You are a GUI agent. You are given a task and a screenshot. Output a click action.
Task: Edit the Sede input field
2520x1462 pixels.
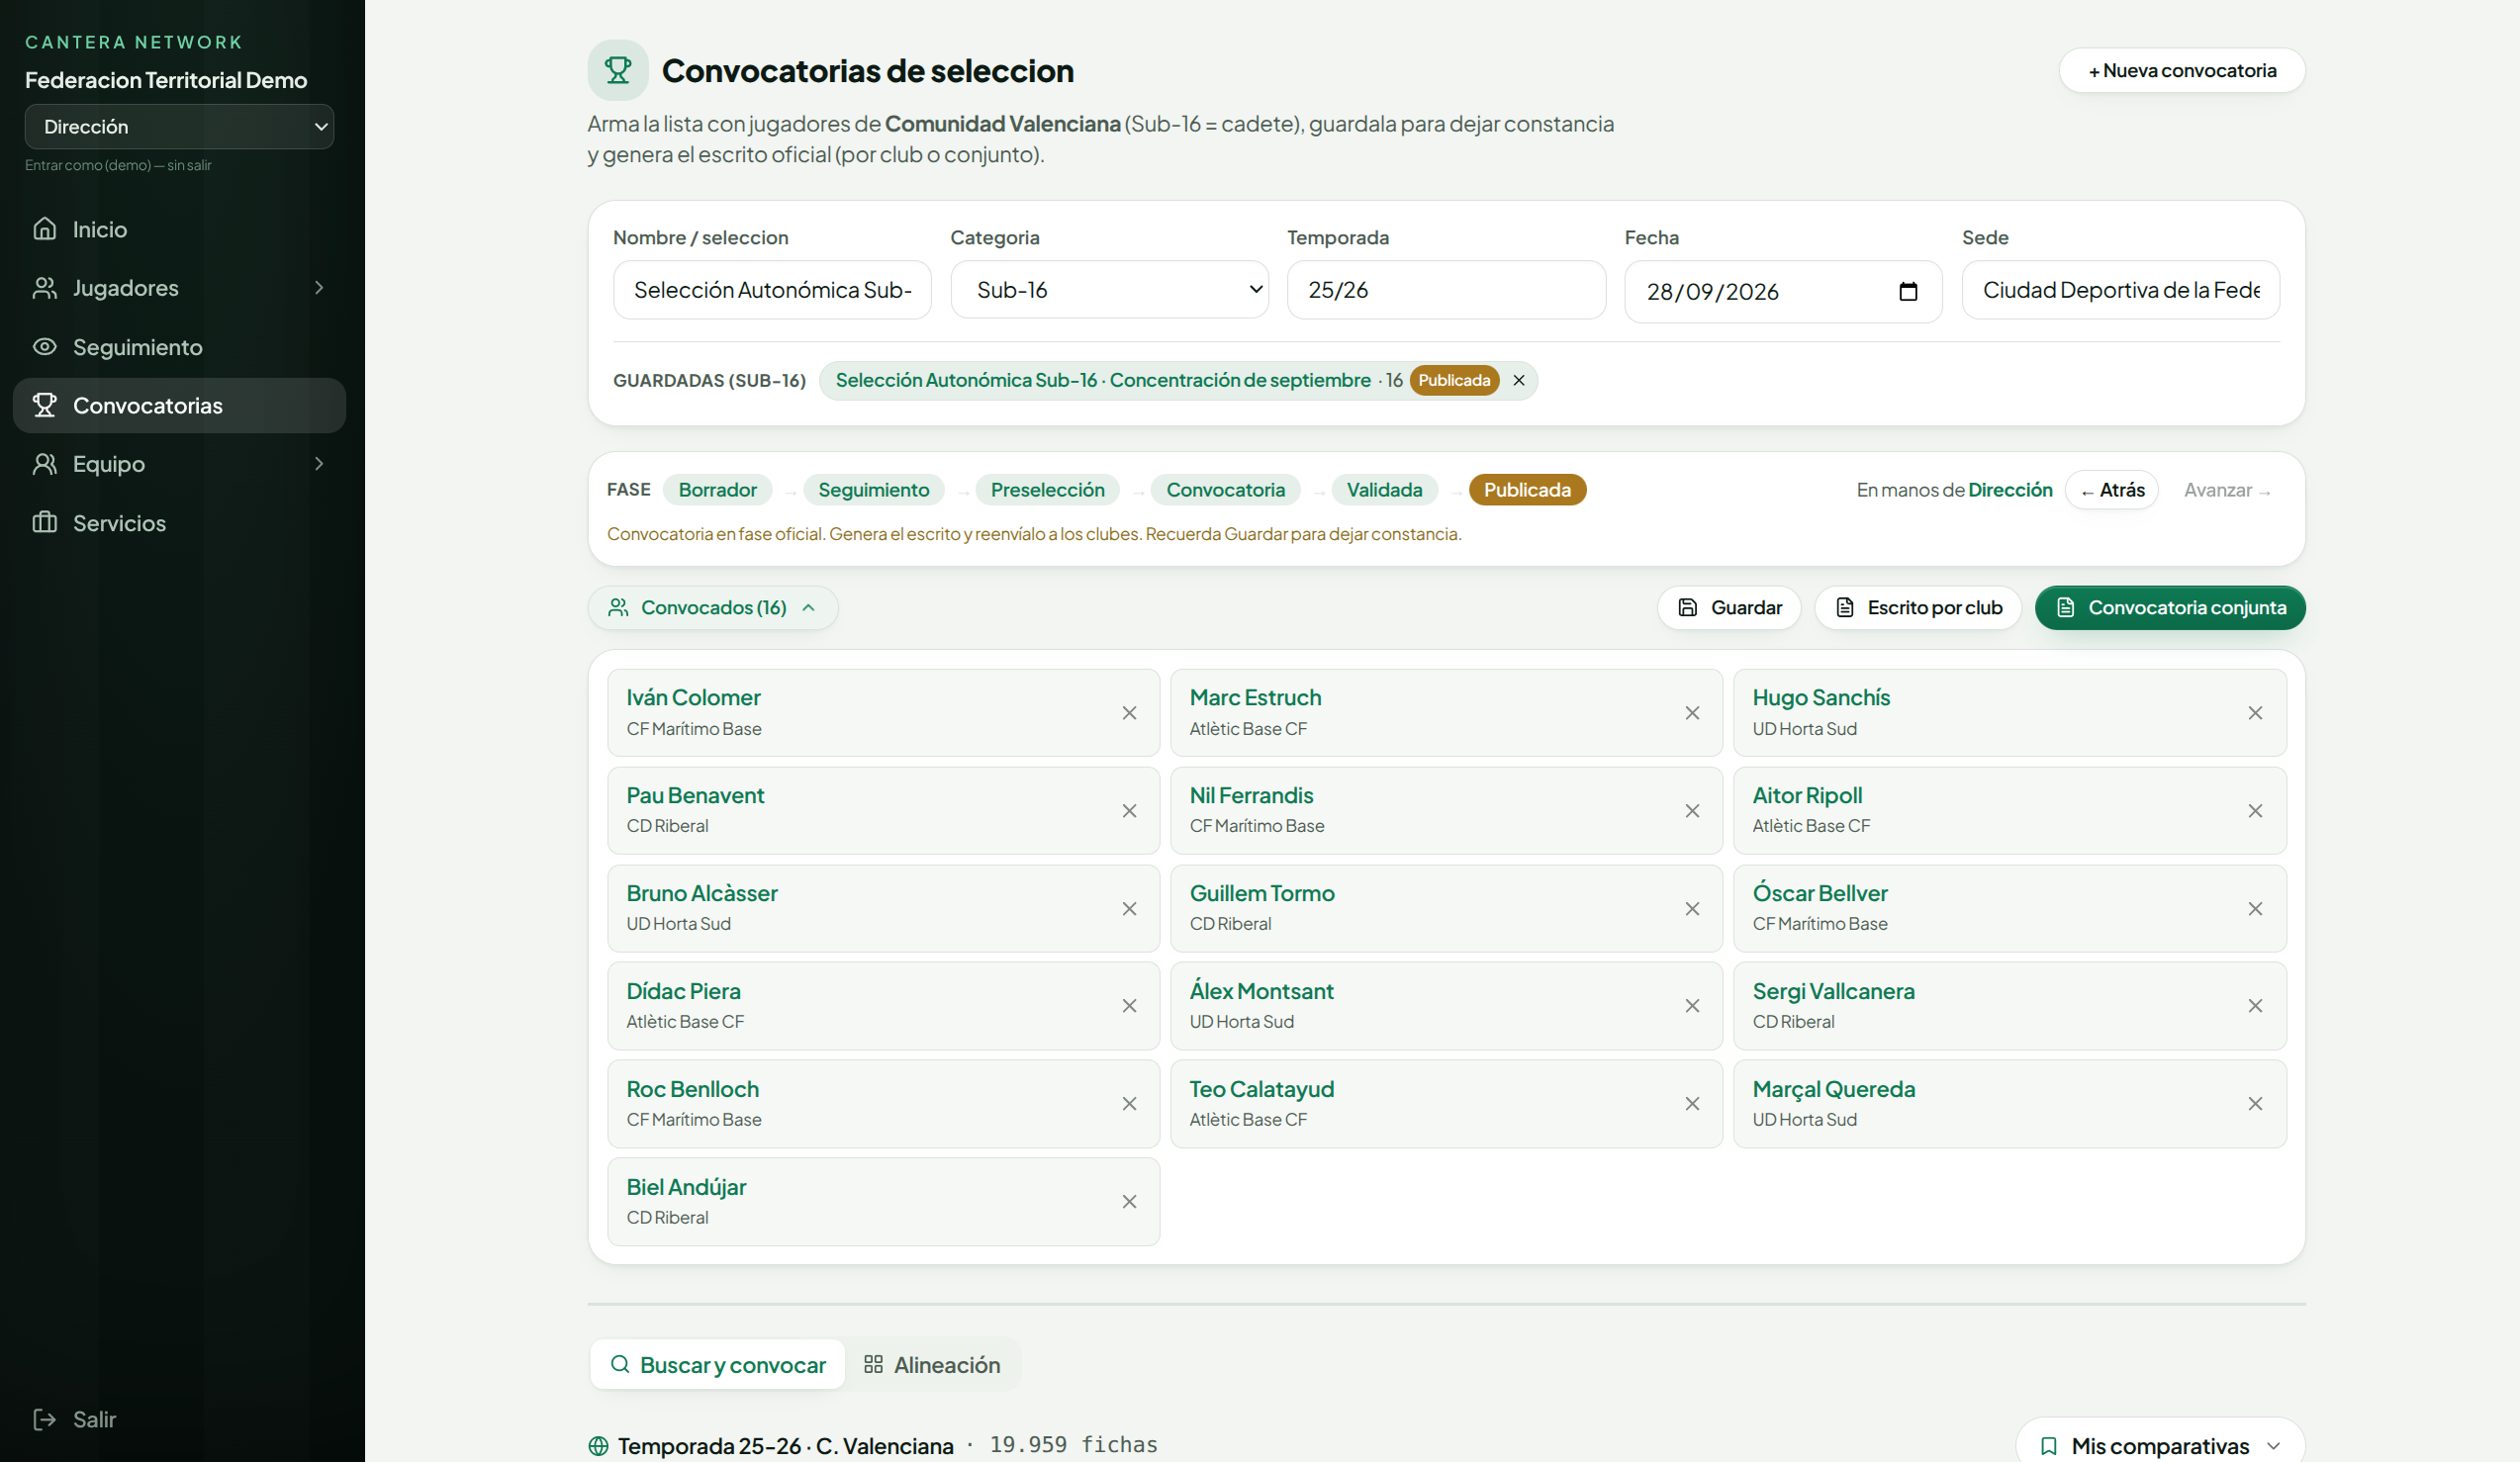pyautogui.click(x=2120, y=290)
